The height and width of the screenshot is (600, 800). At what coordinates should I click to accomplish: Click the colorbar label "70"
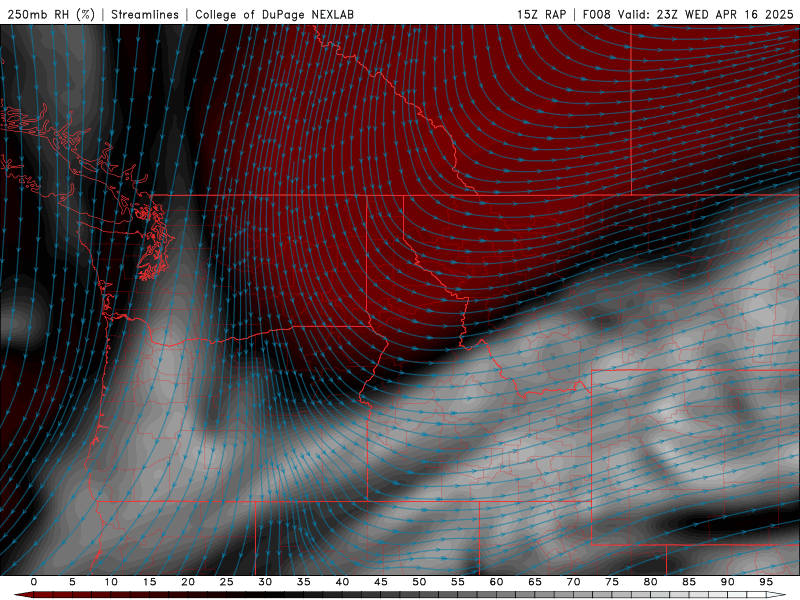tap(573, 582)
